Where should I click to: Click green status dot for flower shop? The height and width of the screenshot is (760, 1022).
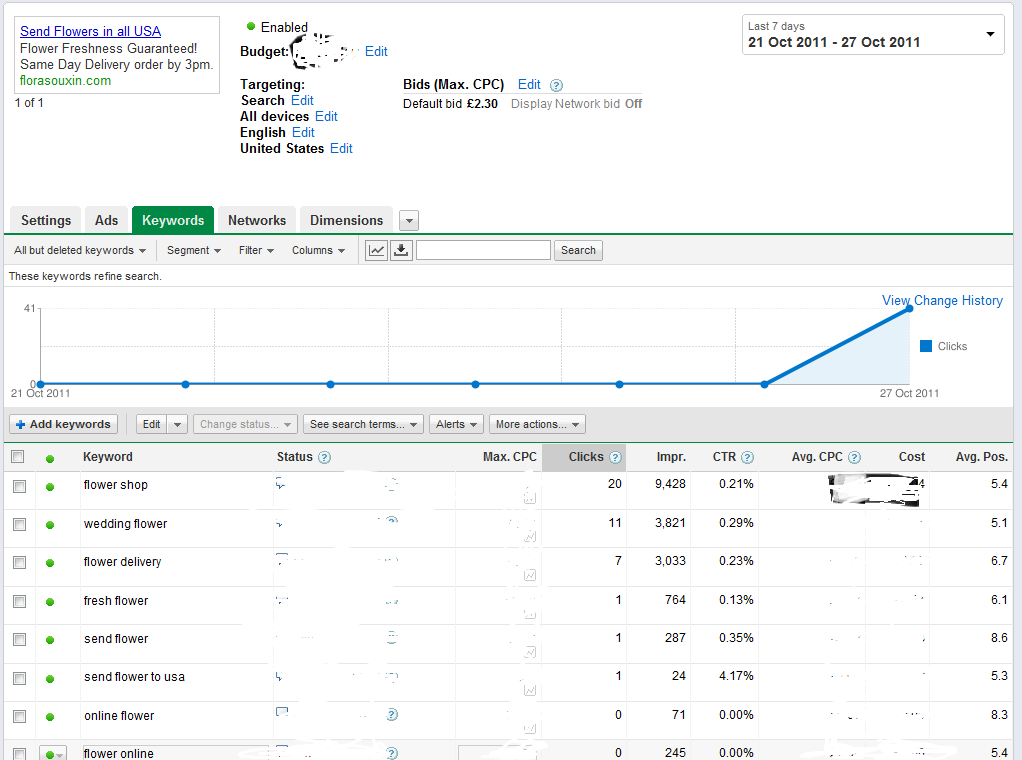pos(50,487)
